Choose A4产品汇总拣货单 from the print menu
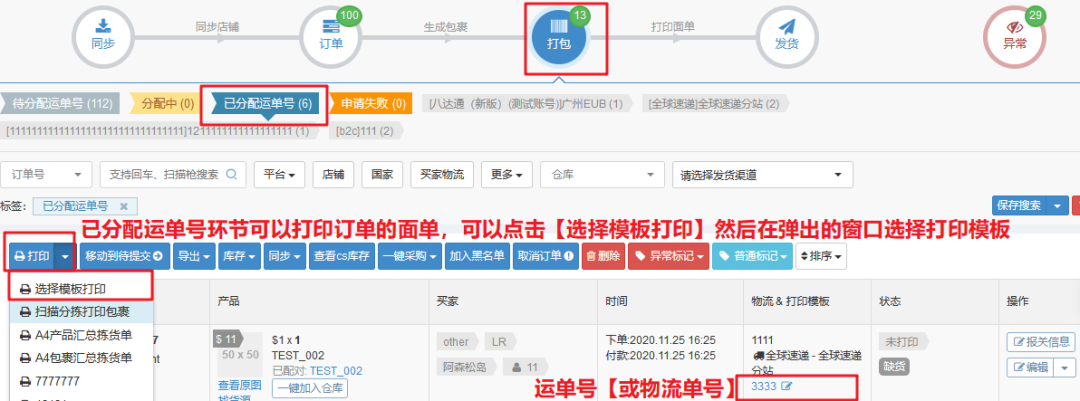The image size is (1080, 401). (x=81, y=335)
